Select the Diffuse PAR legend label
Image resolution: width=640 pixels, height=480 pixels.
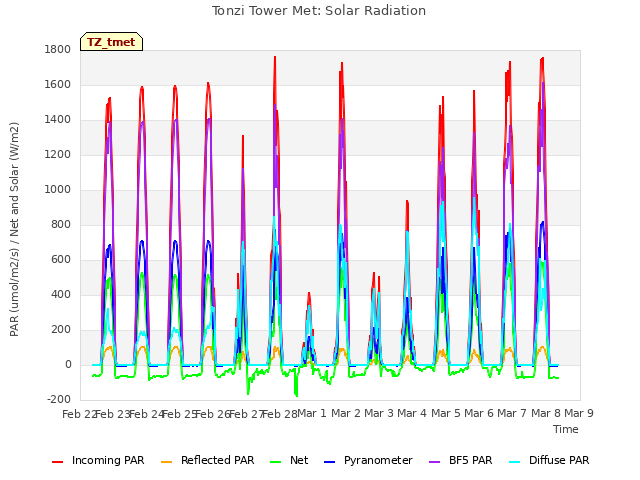point(559,460)
